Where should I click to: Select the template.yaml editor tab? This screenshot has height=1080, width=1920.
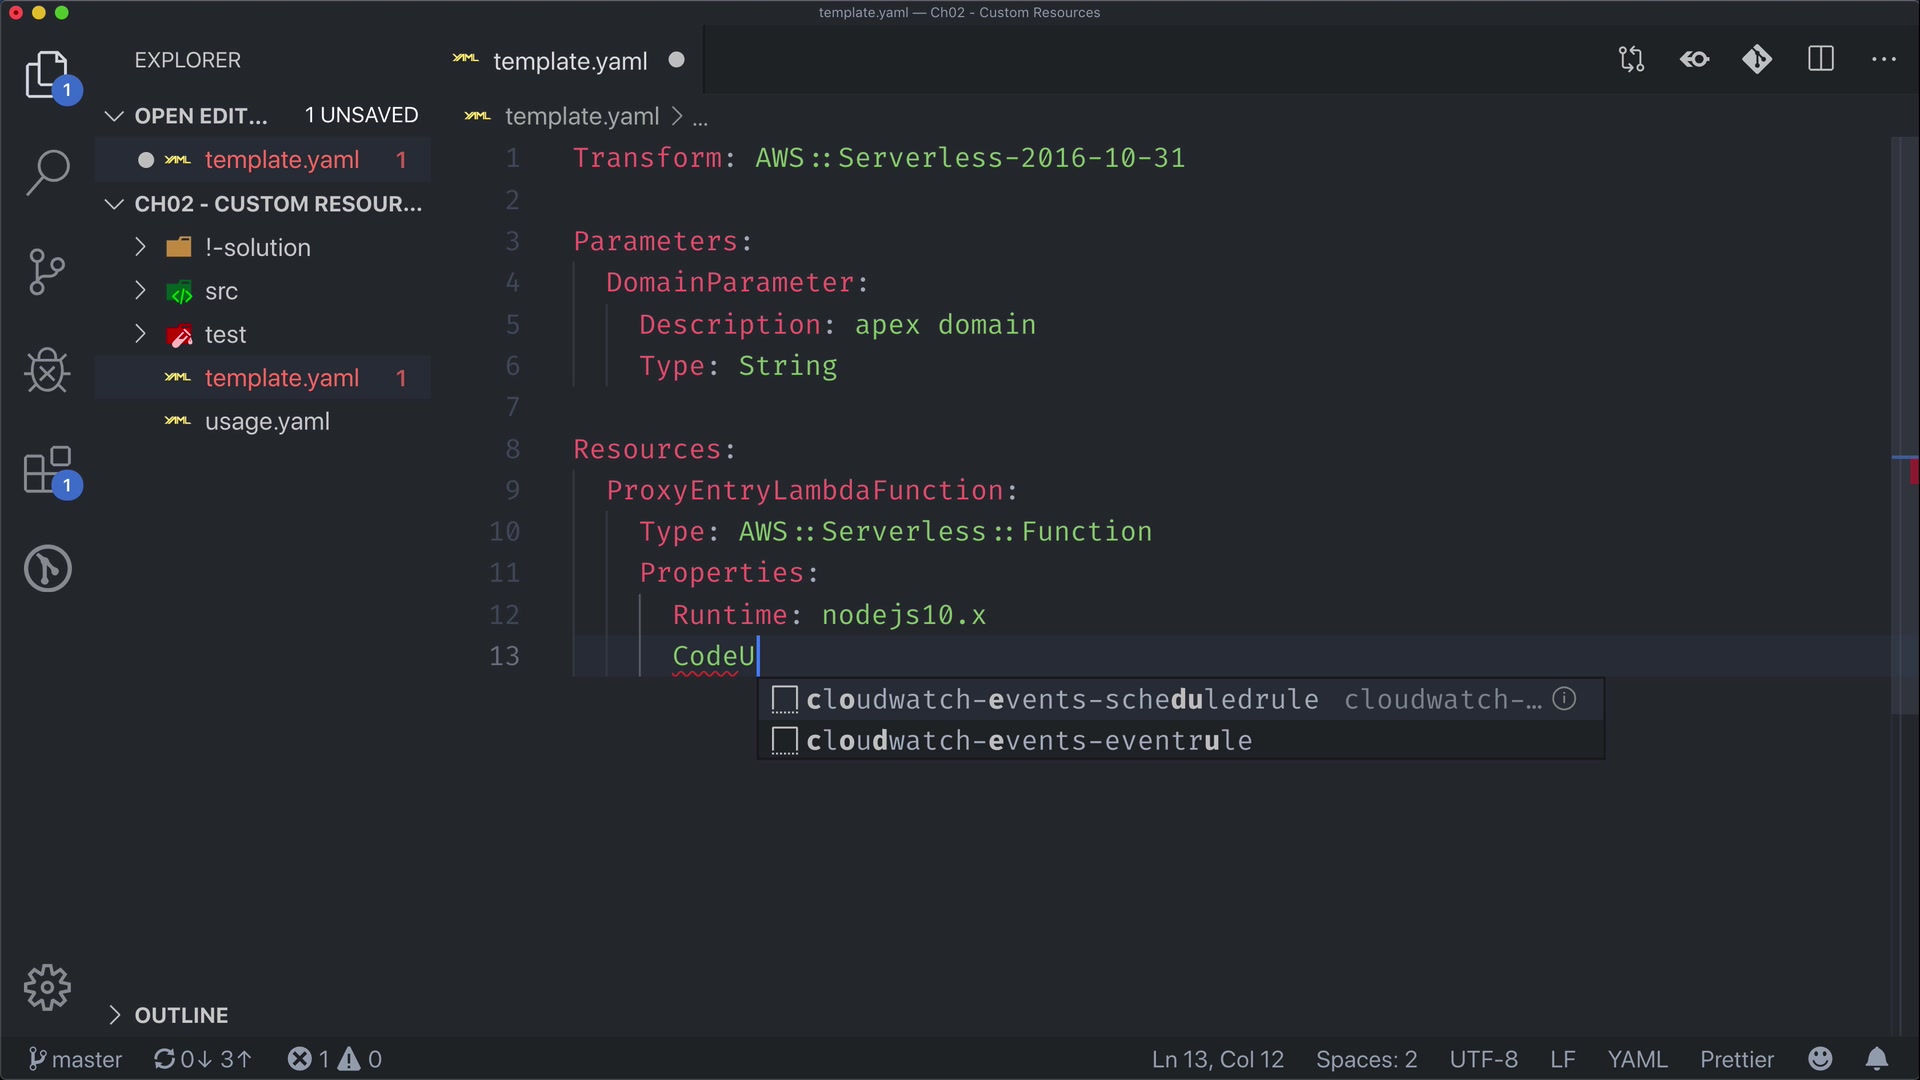(570, 61)
